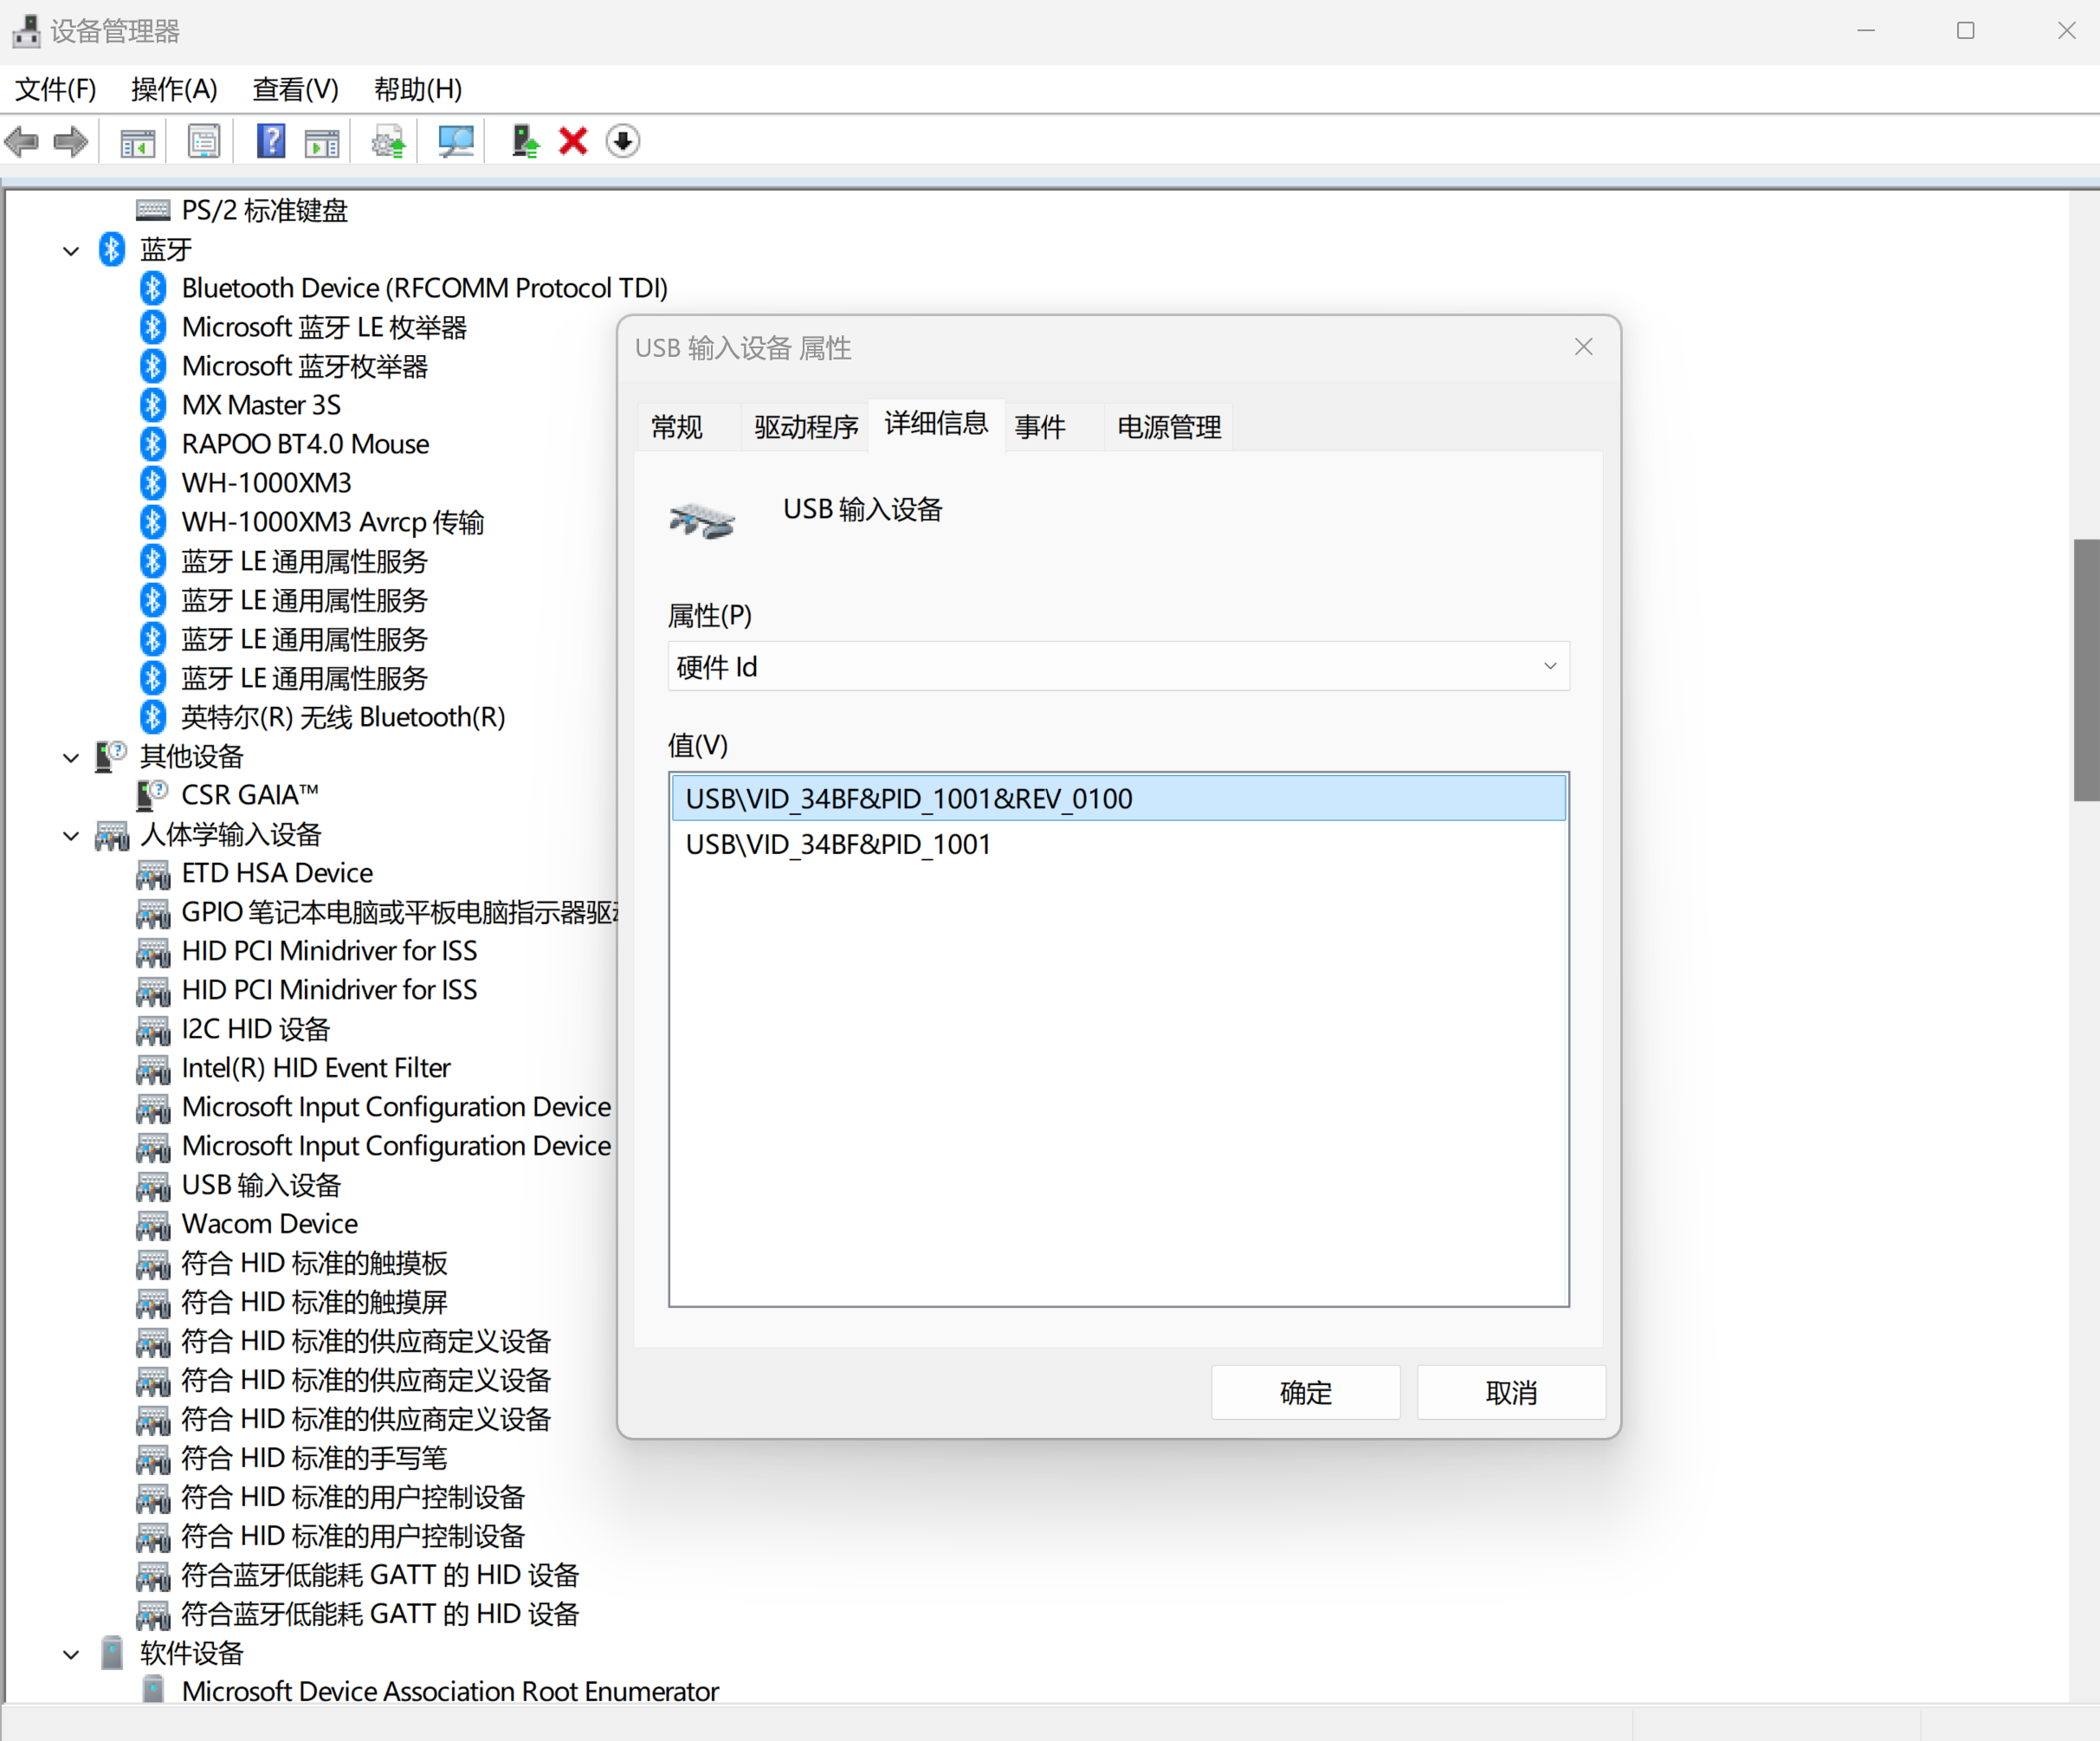Open the 查看(V) menu
The image size is (2100, 1741).
tap(296, 89)
